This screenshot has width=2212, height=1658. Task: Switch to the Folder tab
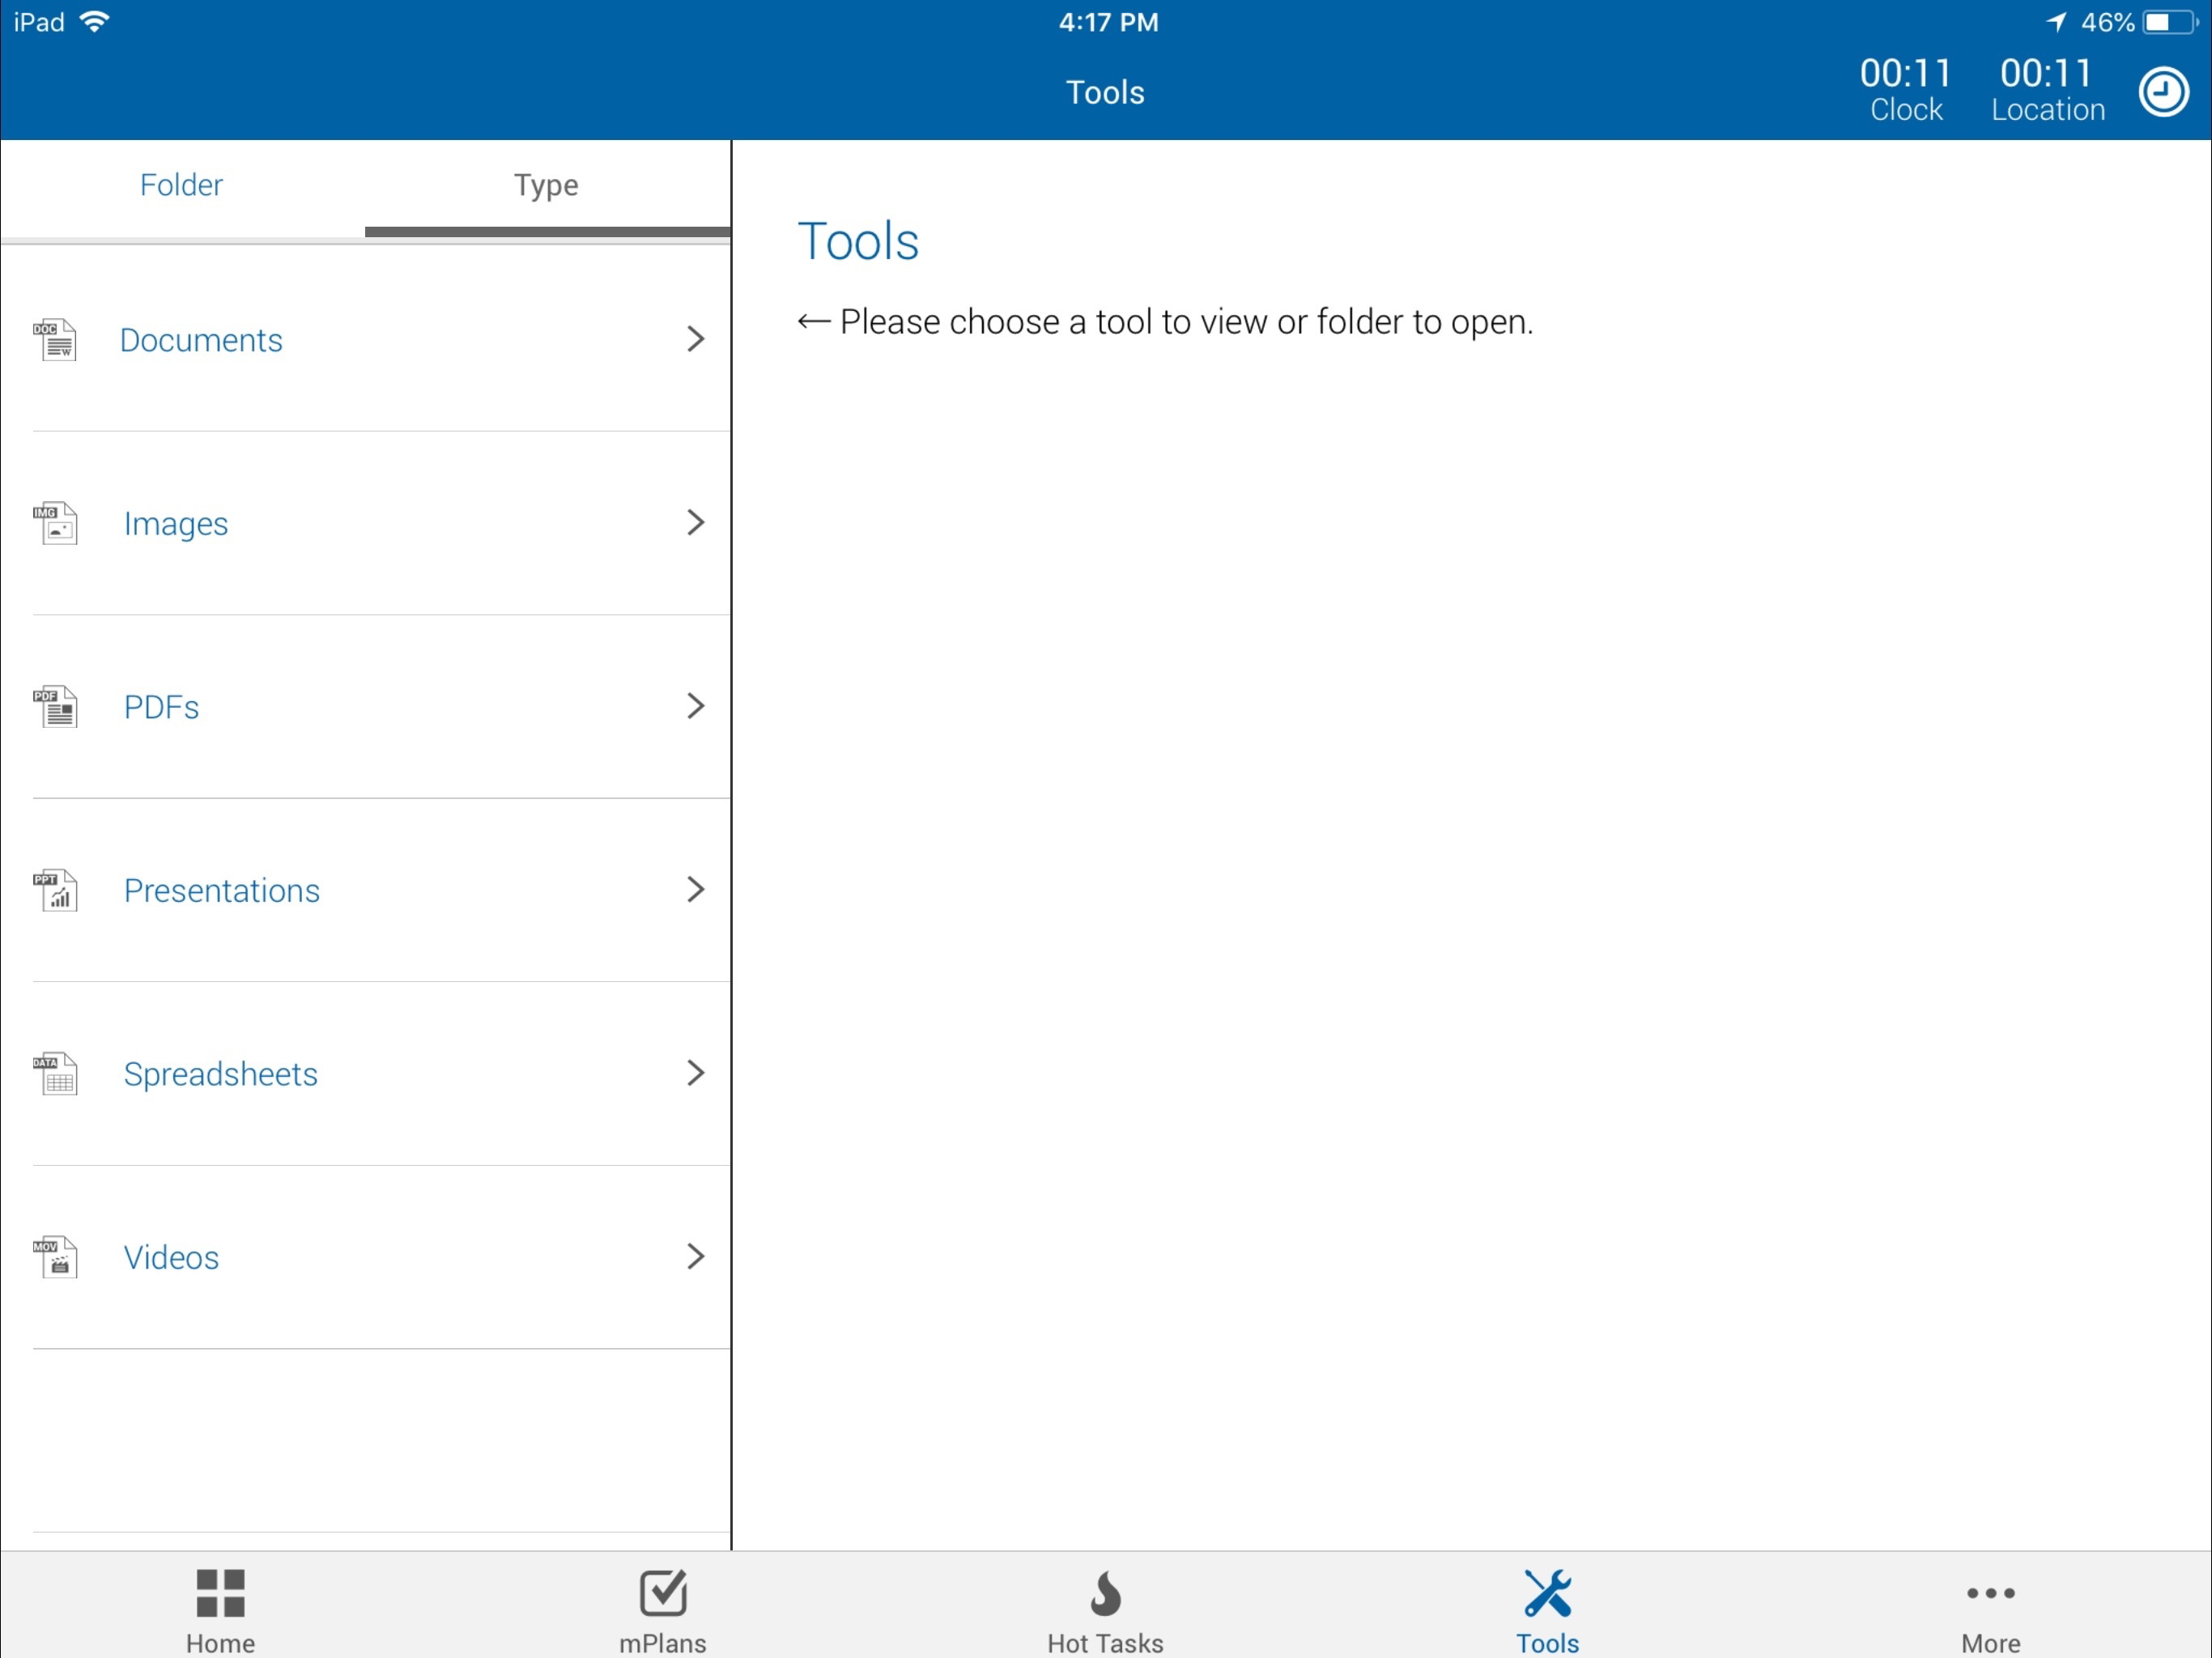click(182, 185)
